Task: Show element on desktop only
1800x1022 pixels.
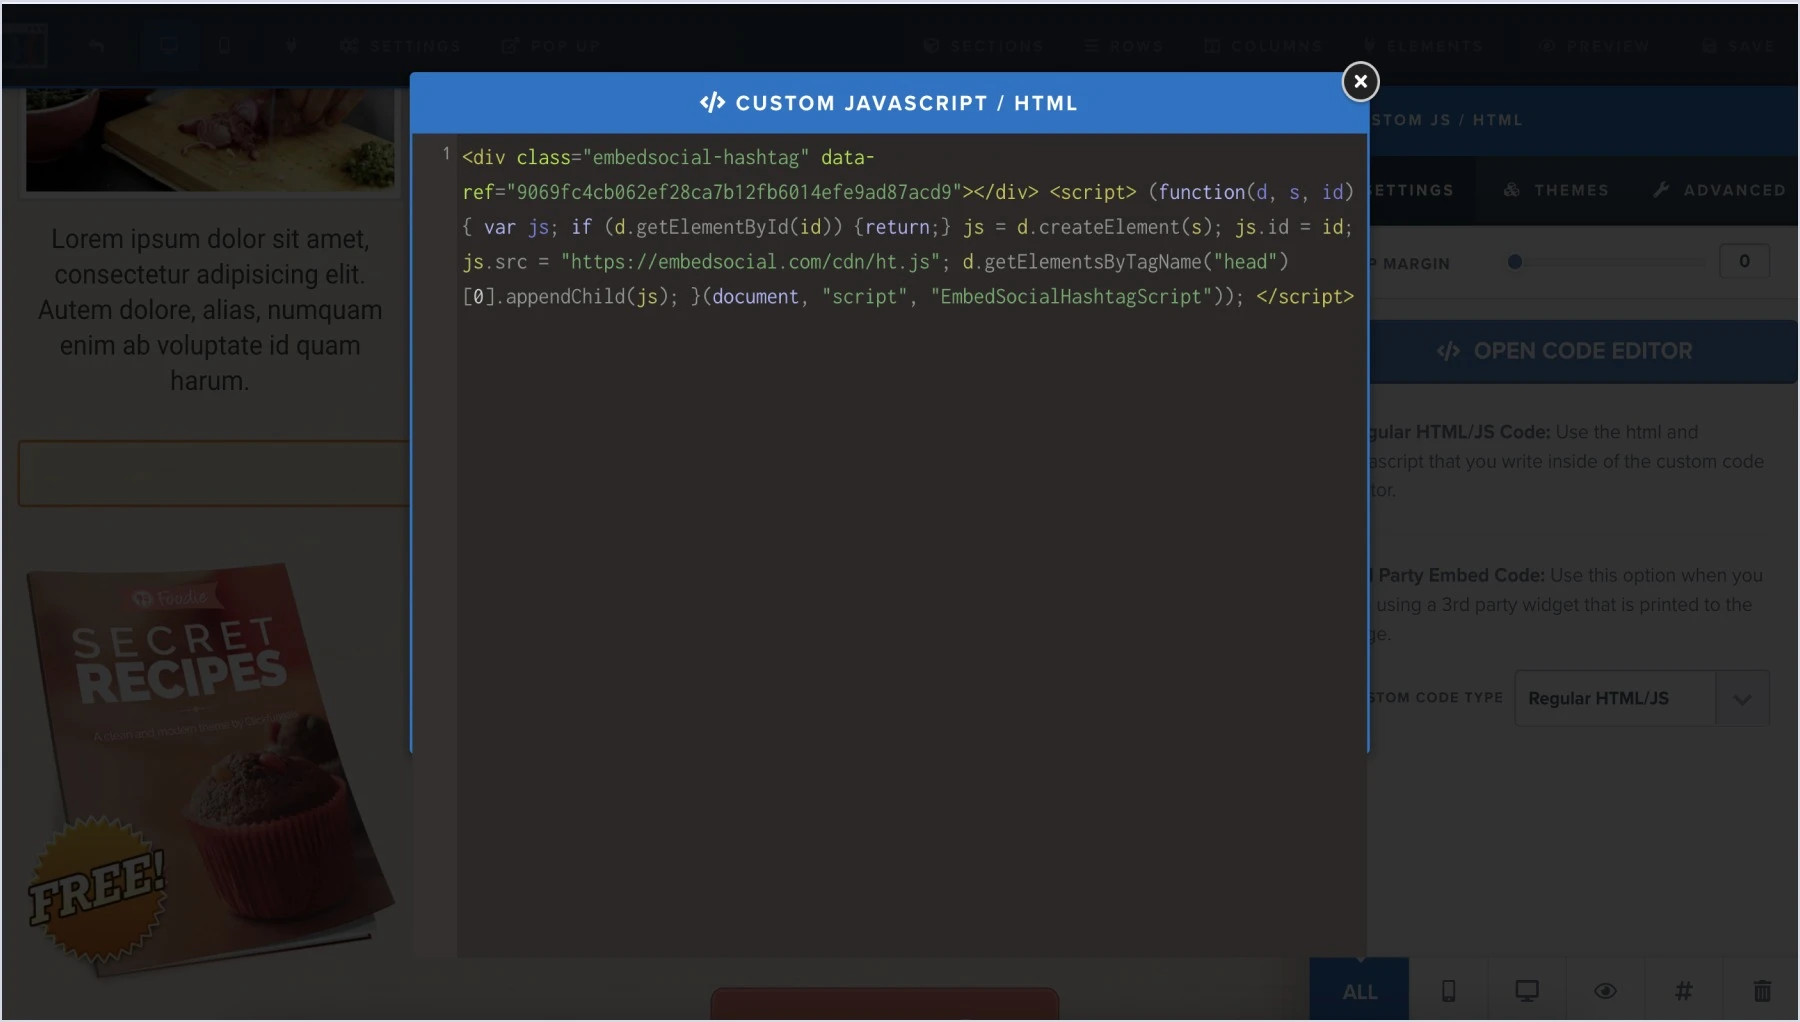Action: 1526,991
